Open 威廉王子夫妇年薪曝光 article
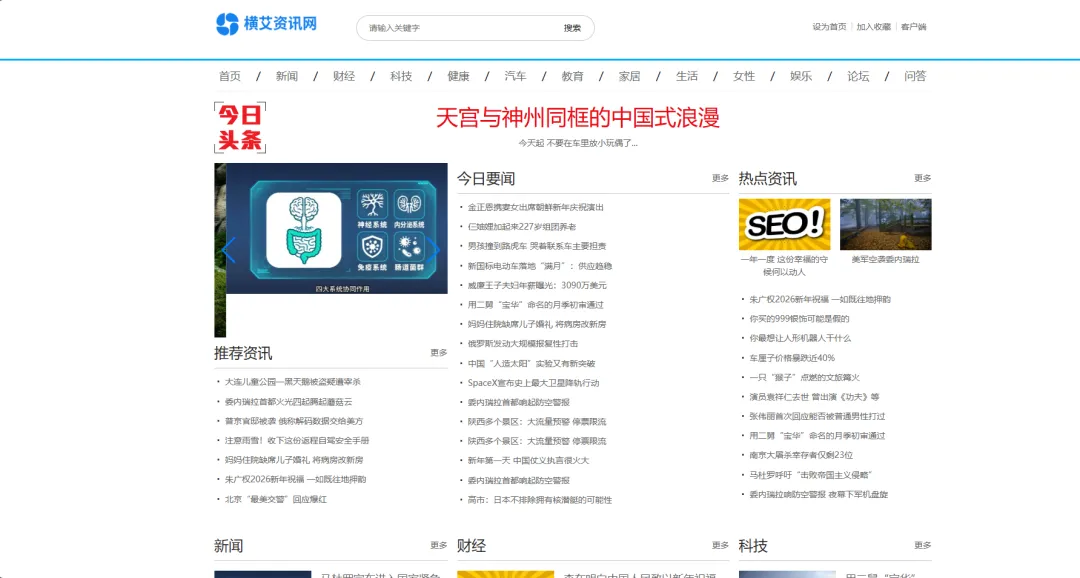This screenshot has height=578, width=1080. coord(537,285)
